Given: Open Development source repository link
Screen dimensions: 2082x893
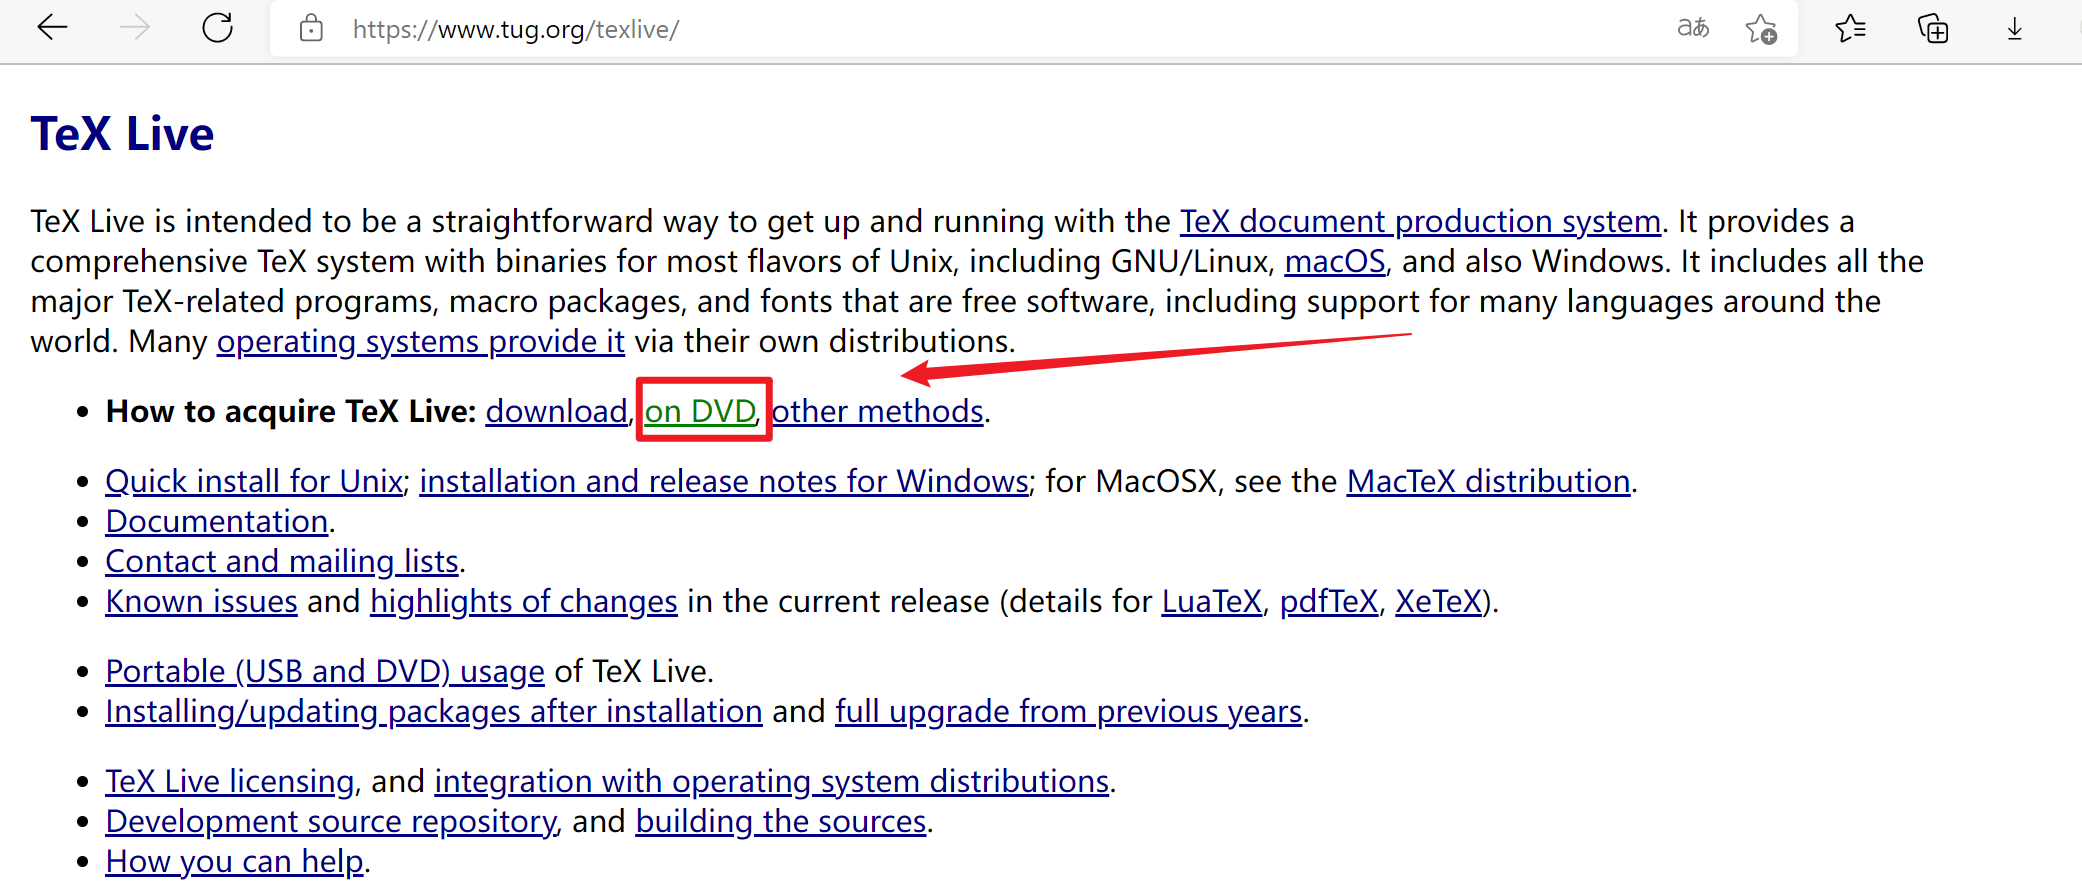Looking at the screenshot, I should coord(331,821).
